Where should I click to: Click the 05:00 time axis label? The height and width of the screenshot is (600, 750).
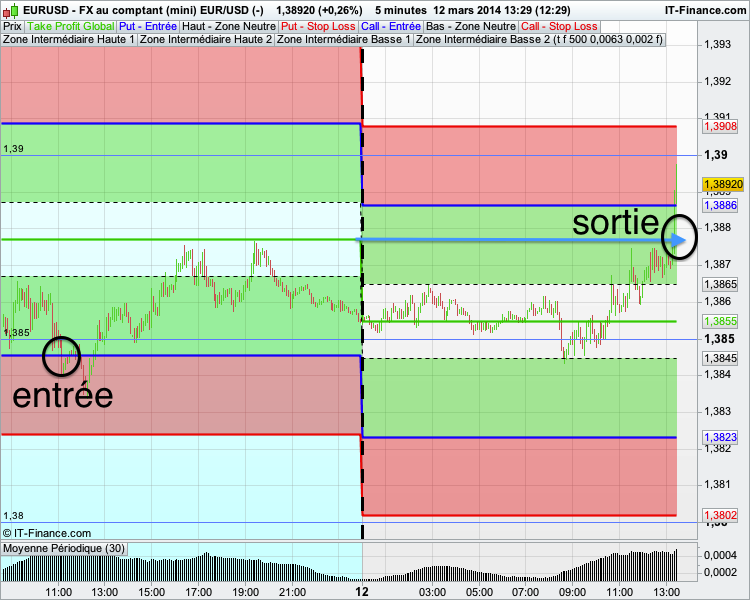pyautogui.click(x=479, y=592)
